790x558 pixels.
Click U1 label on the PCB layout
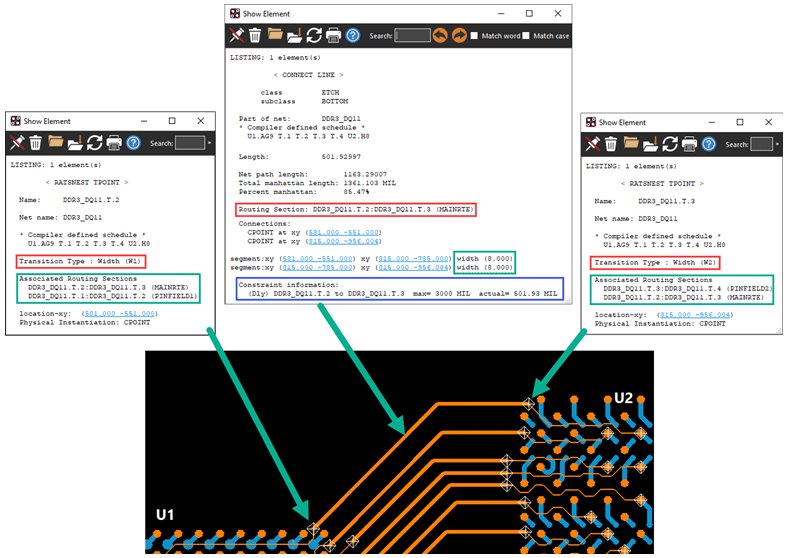[x=165, y=515]
